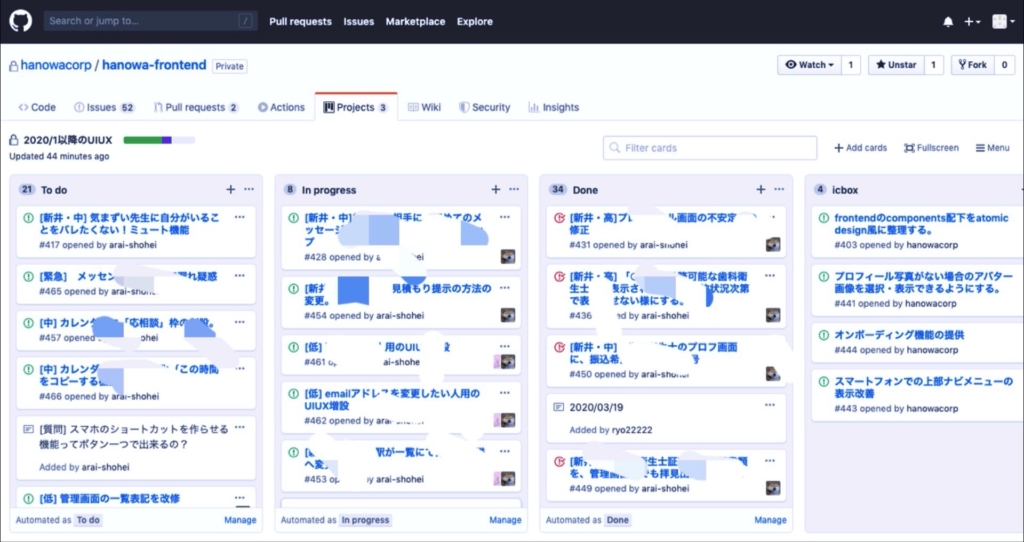The image size is (1024, 542).
Task: Open Explore in top nav
Action: click(475, 22)
